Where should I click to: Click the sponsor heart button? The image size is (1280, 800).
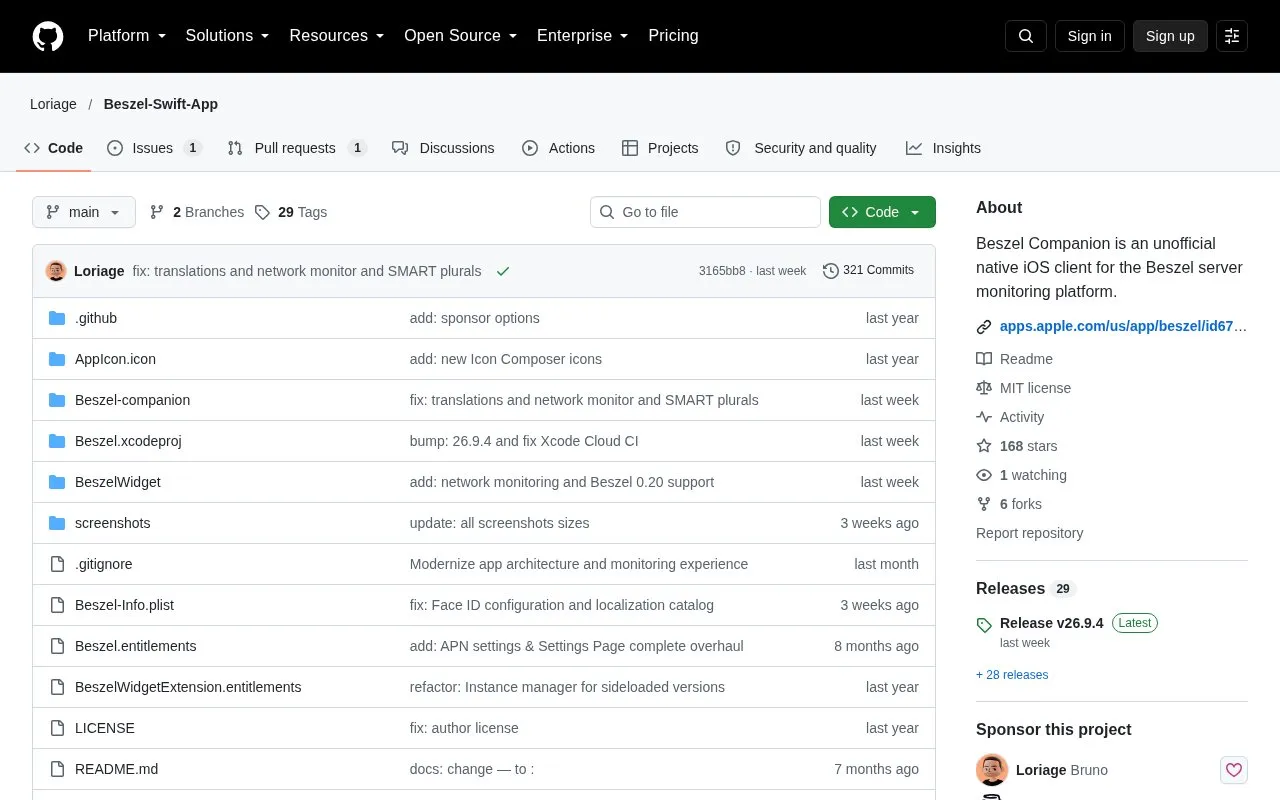(x=1234, y=770)
